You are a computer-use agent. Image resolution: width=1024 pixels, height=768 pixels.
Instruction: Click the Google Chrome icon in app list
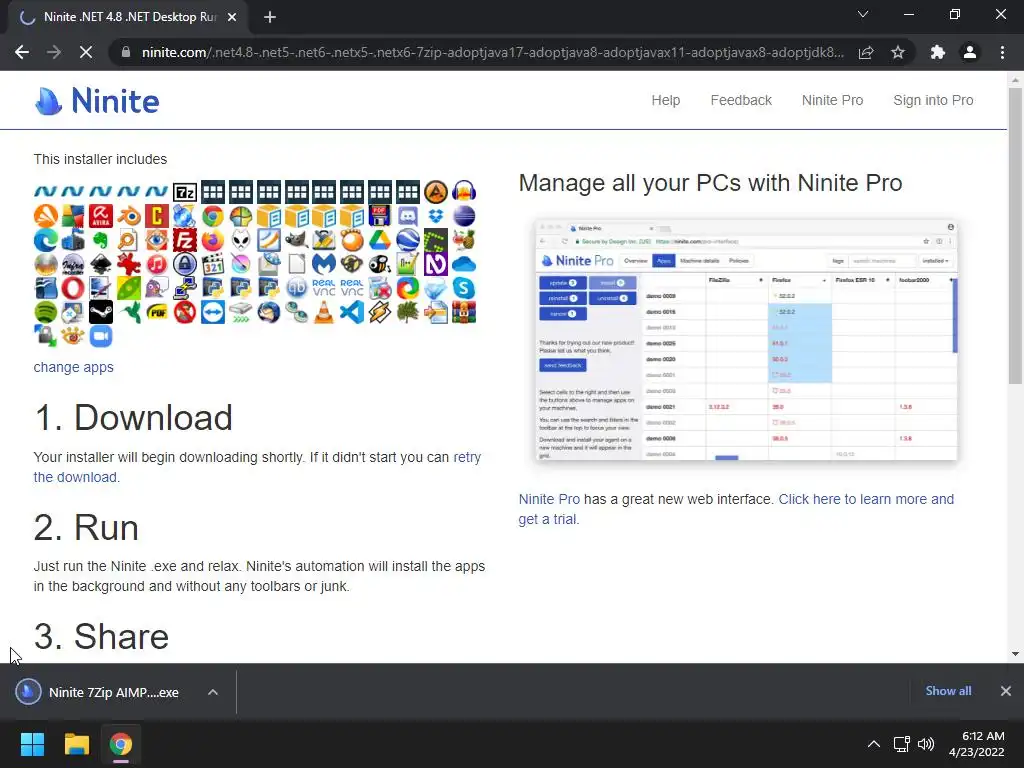213,216
